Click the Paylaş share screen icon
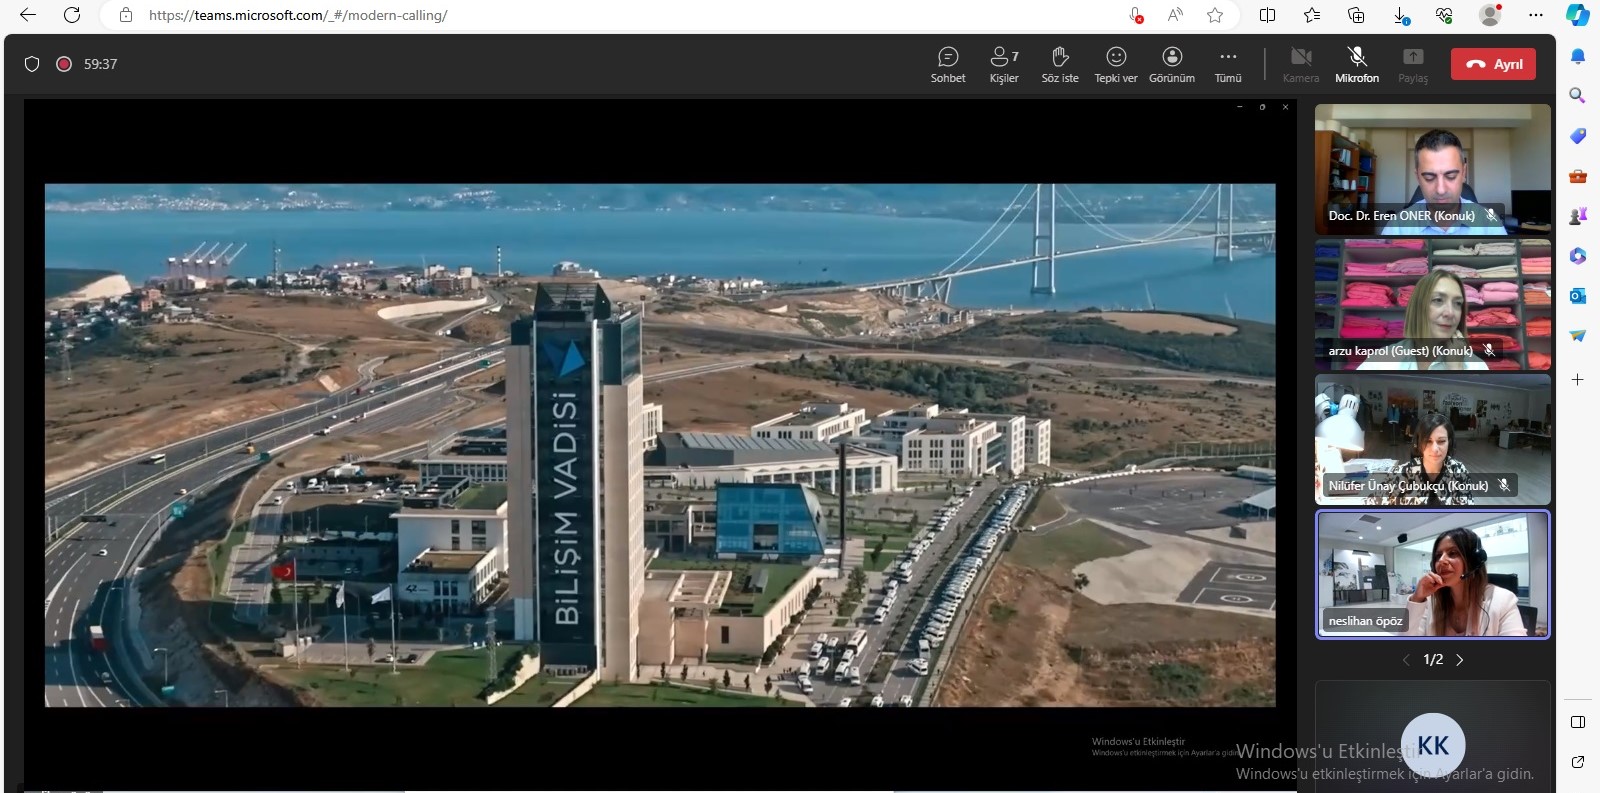The image size is (1600, 793). pyautogui.click(x=1413, y=64)
